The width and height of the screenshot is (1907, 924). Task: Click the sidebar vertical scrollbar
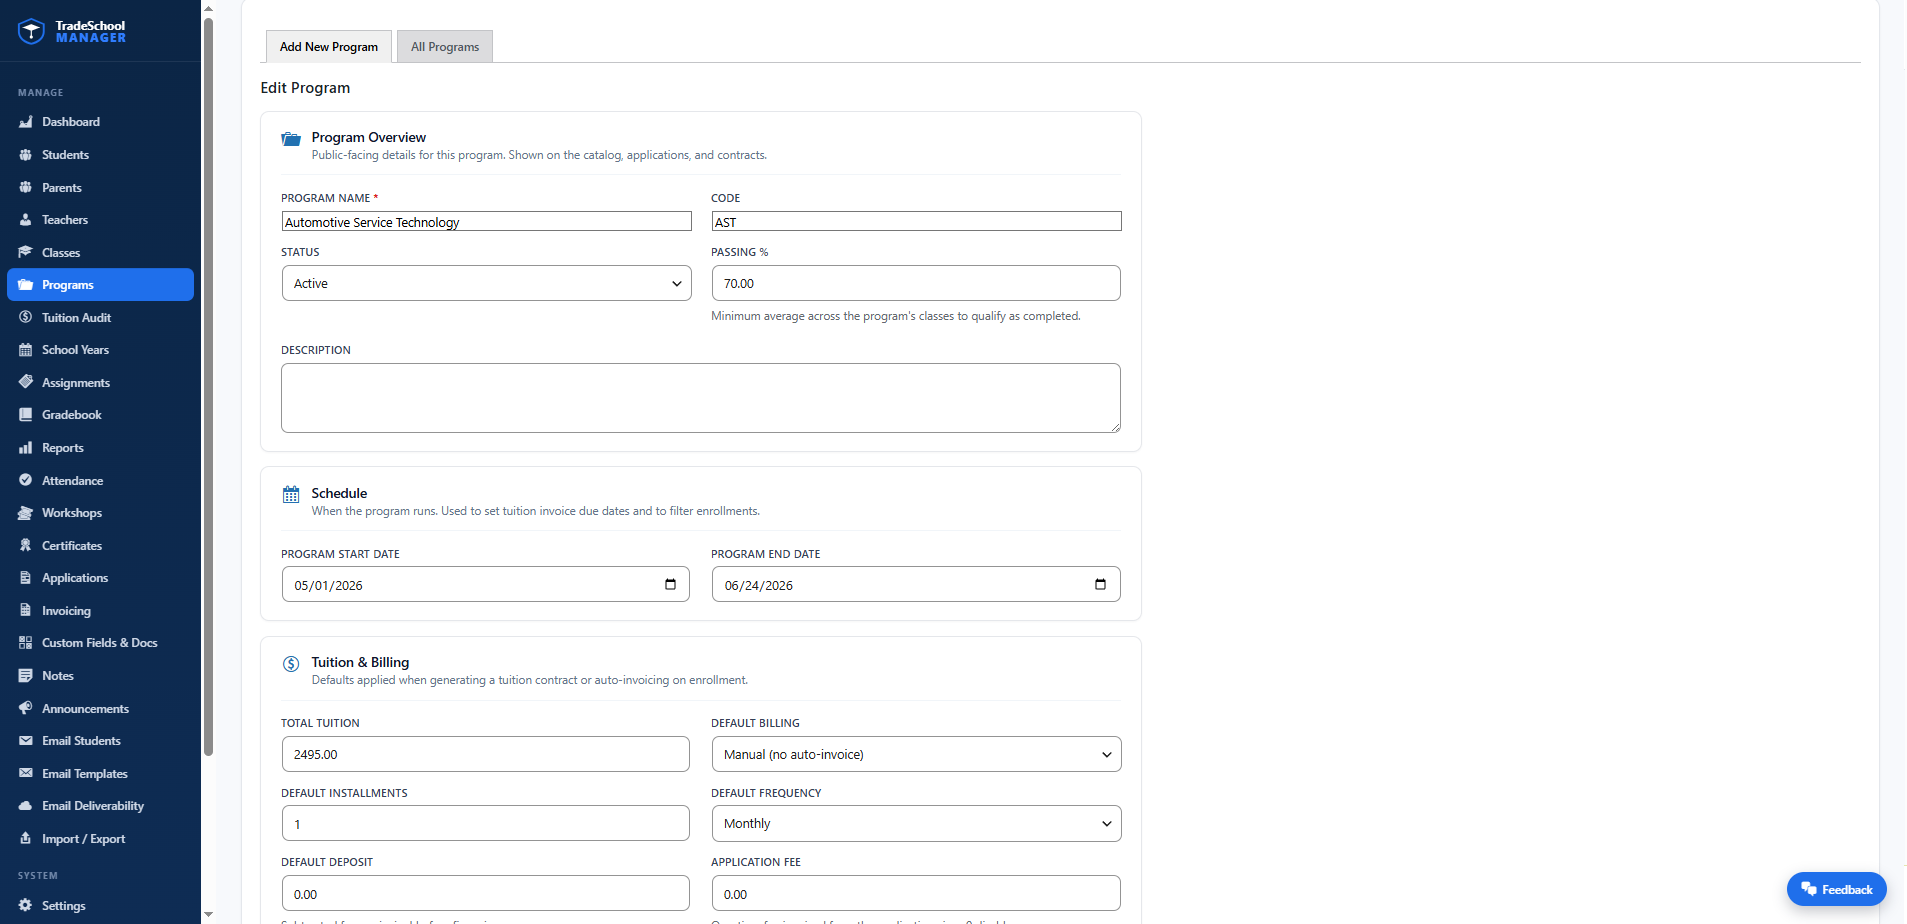(x=208, y=386)
